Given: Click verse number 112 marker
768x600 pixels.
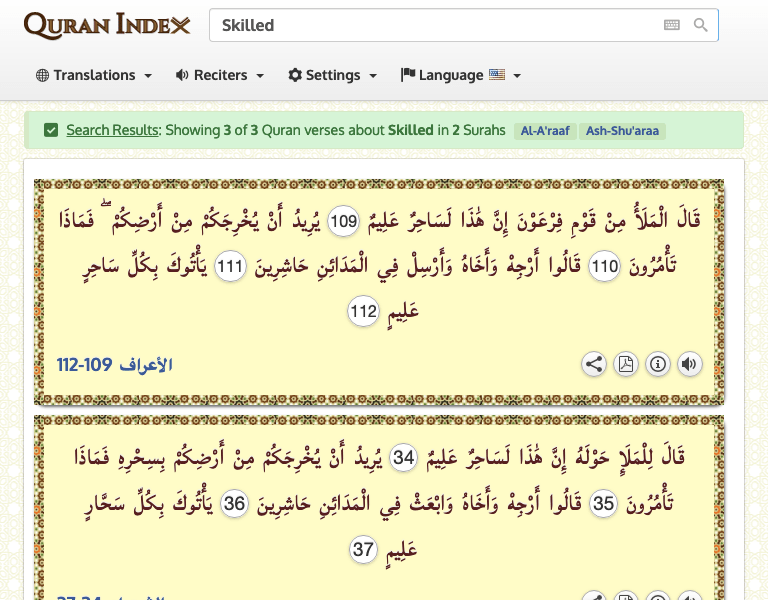Looking at the screenshot, I should pos(363,311).
